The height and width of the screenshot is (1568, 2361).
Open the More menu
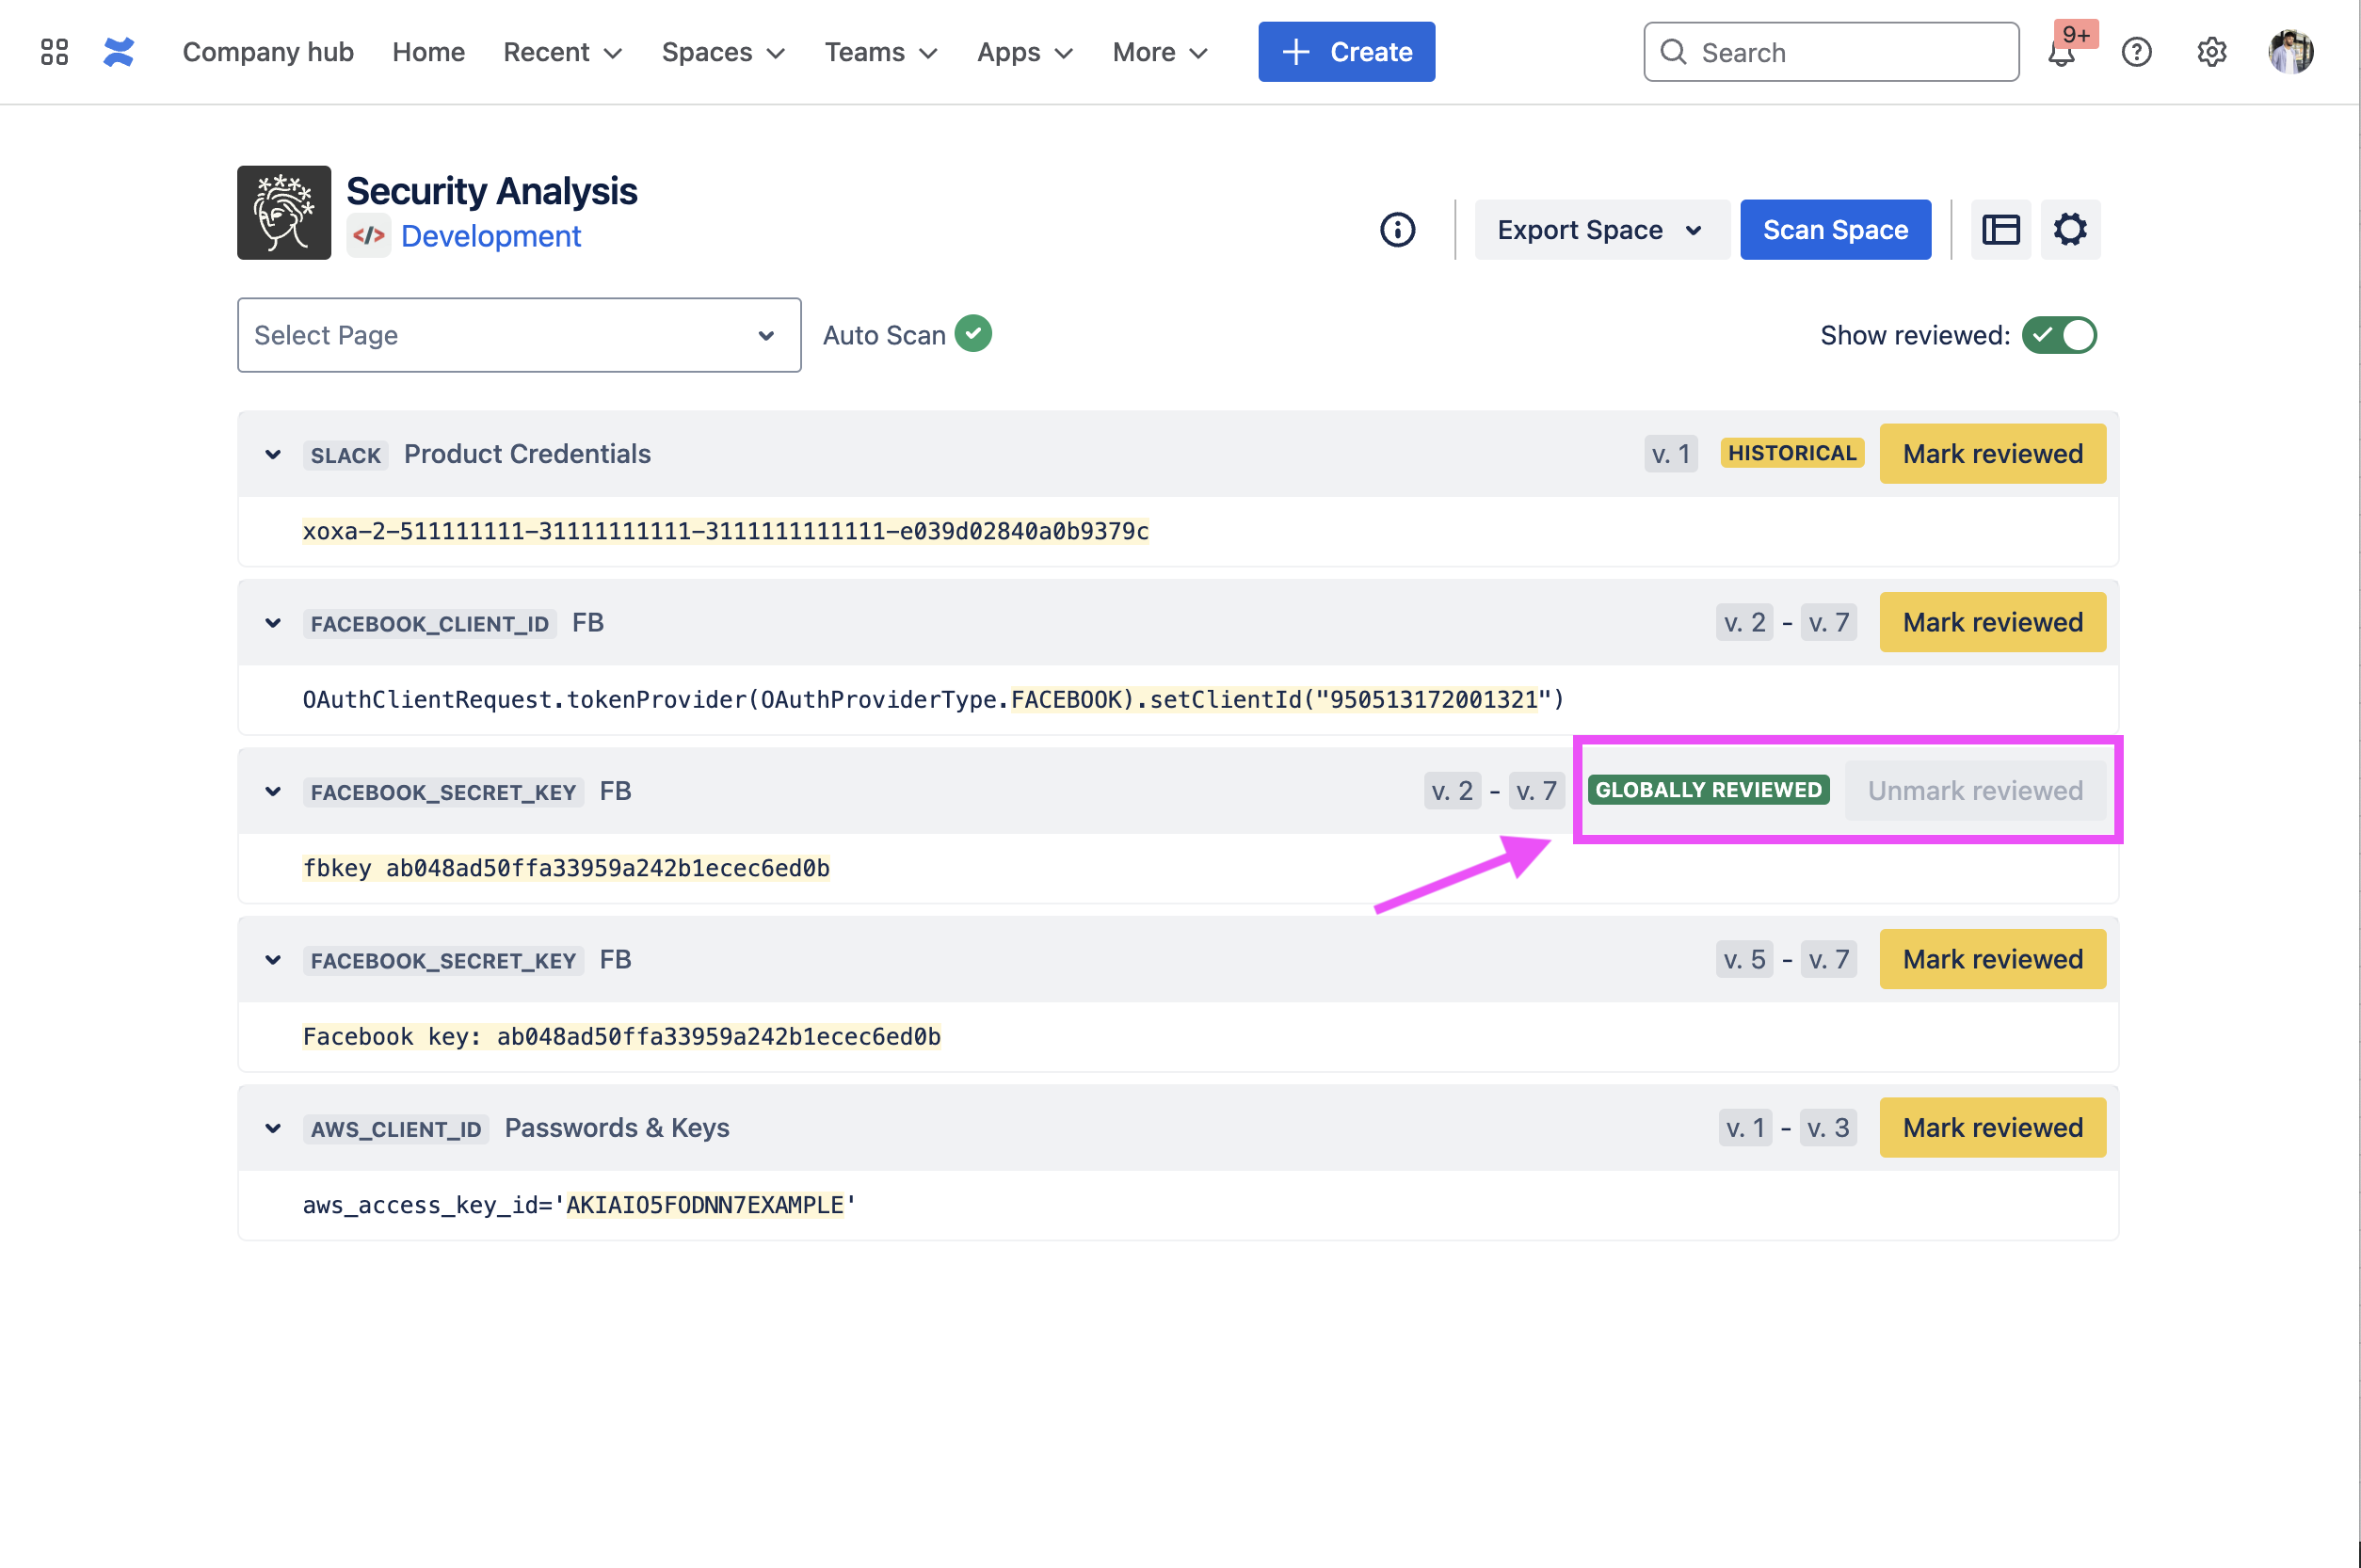click(1161, 52)
